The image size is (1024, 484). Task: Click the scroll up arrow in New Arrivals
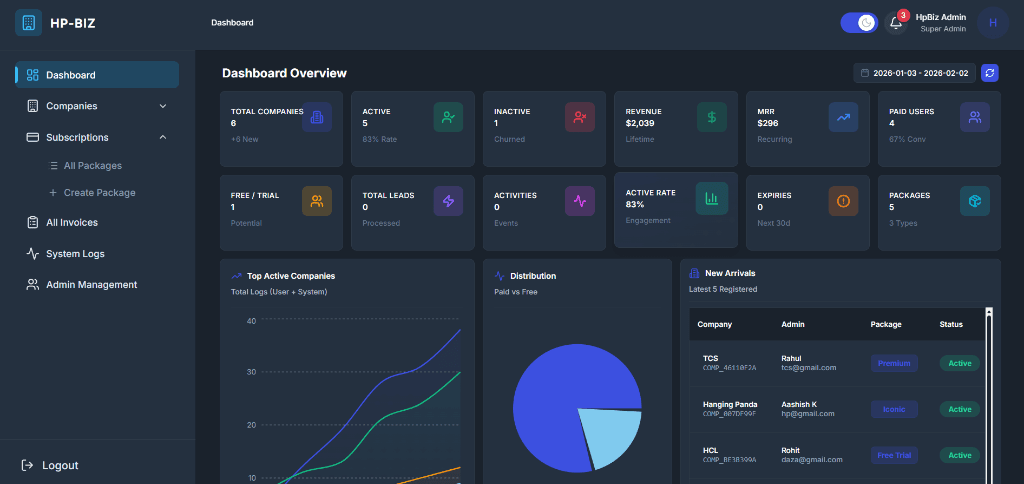point(989,311)
